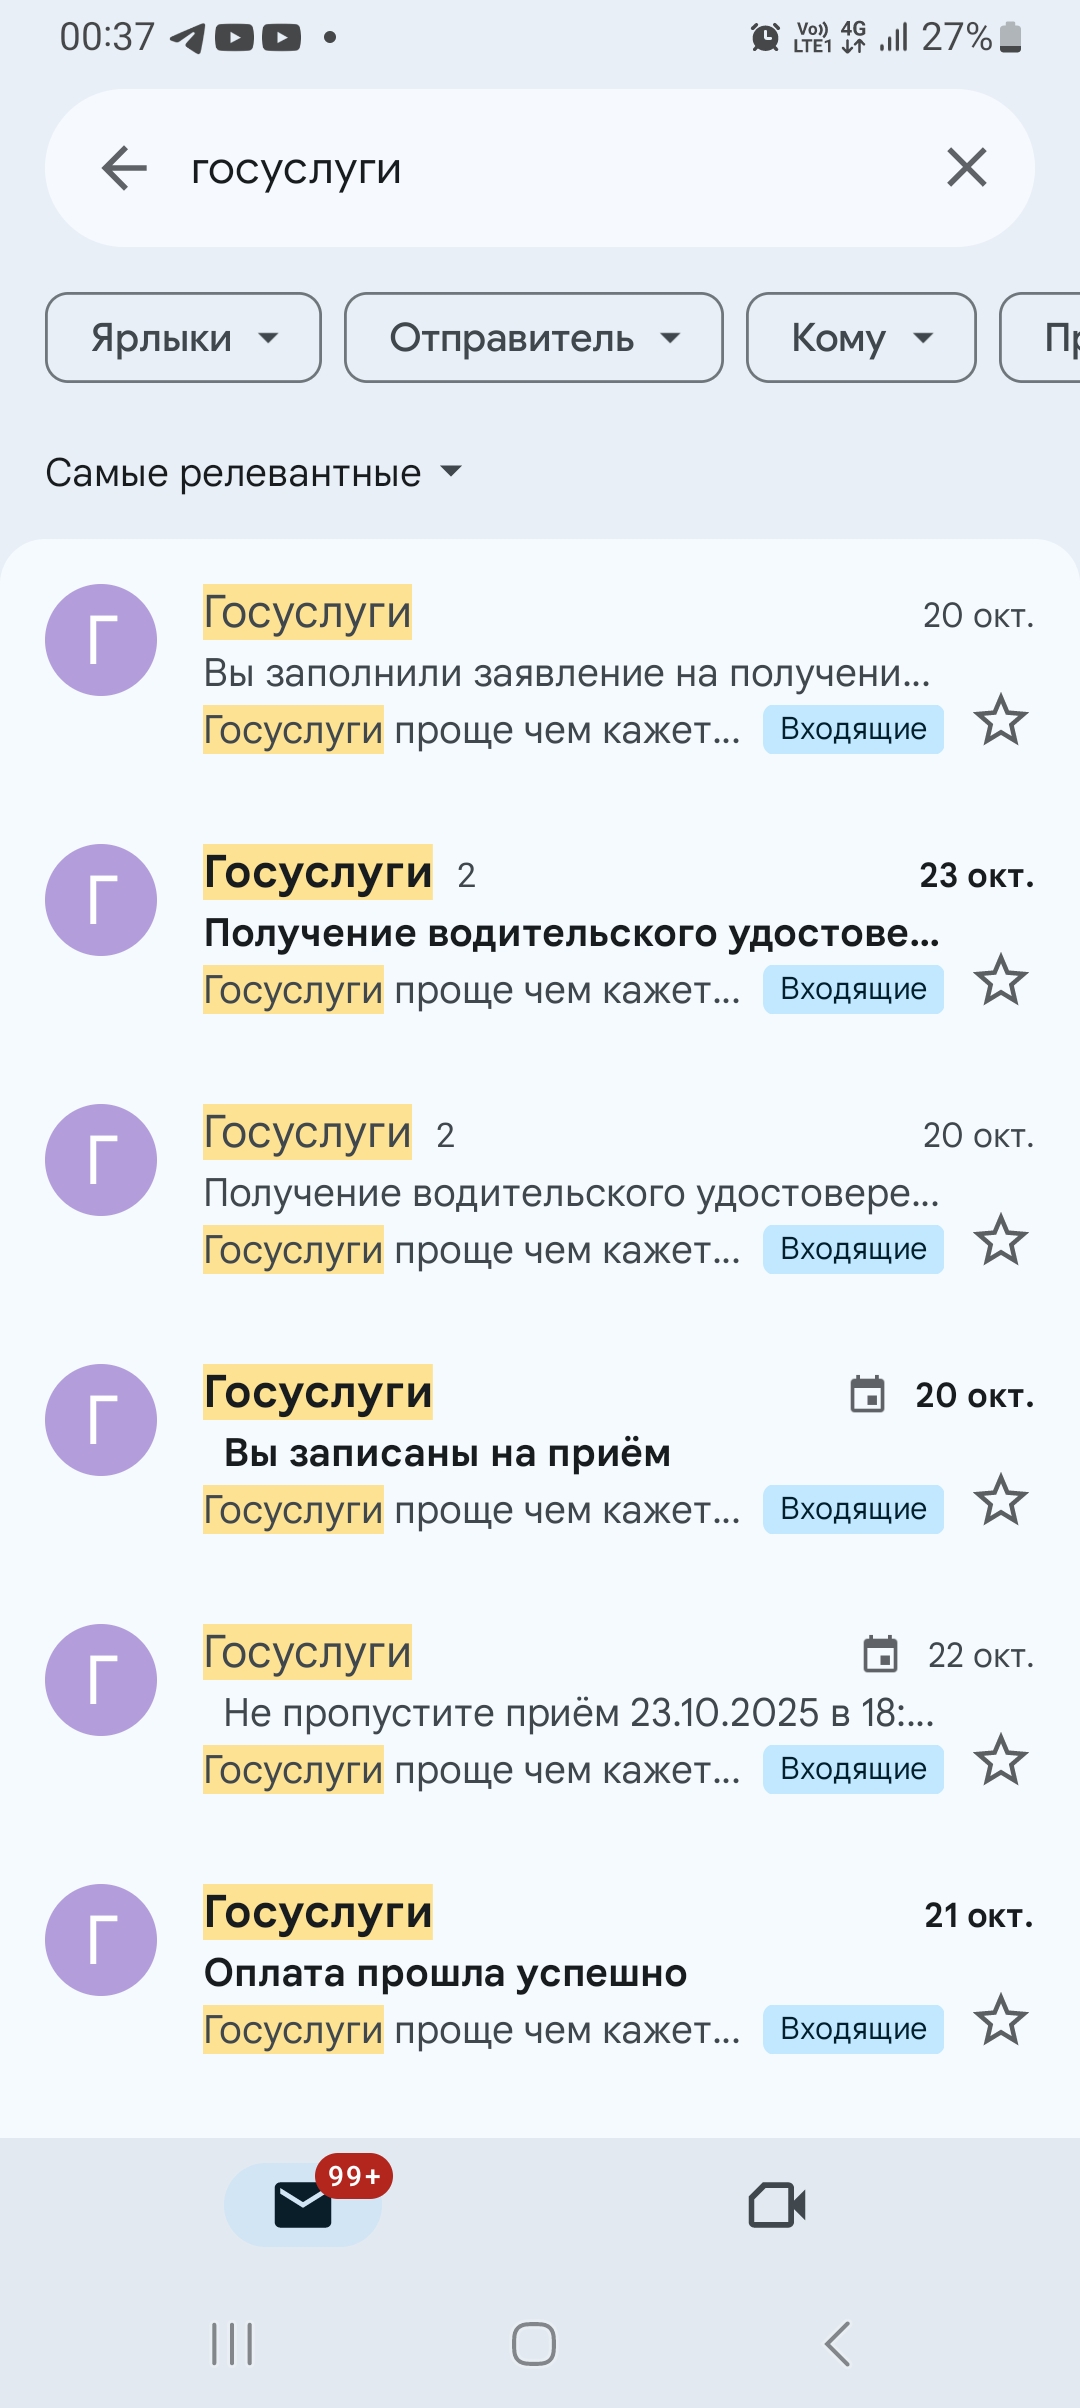Tap the 'Входящие' label on the 21 окт. email
Image resolution: width=1080 pixels, height=2408 pixels.
click(853, 2029)
